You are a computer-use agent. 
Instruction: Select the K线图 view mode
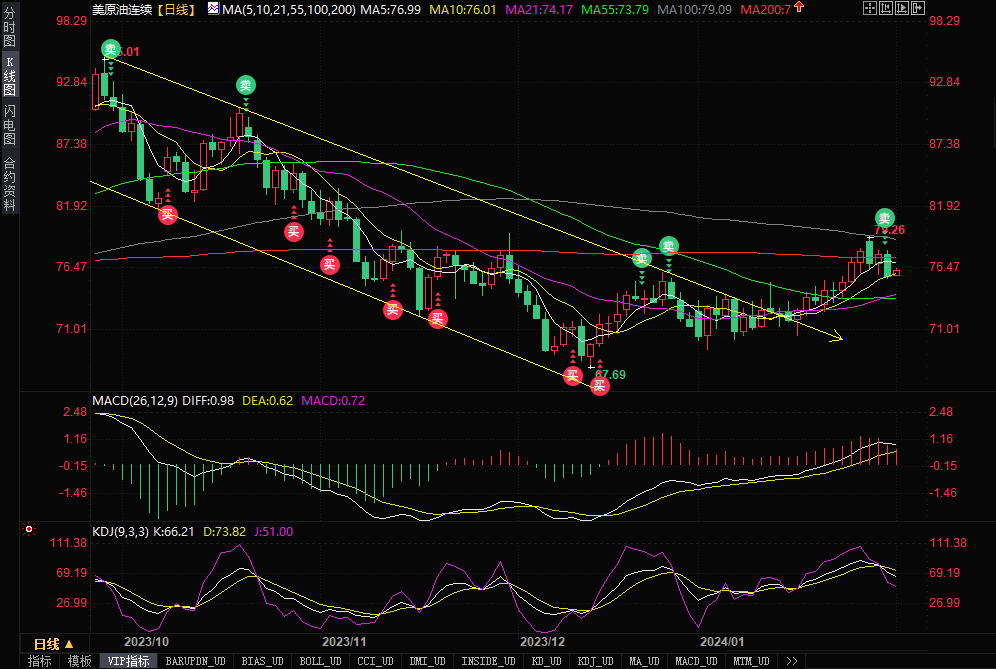coord(10,75)
